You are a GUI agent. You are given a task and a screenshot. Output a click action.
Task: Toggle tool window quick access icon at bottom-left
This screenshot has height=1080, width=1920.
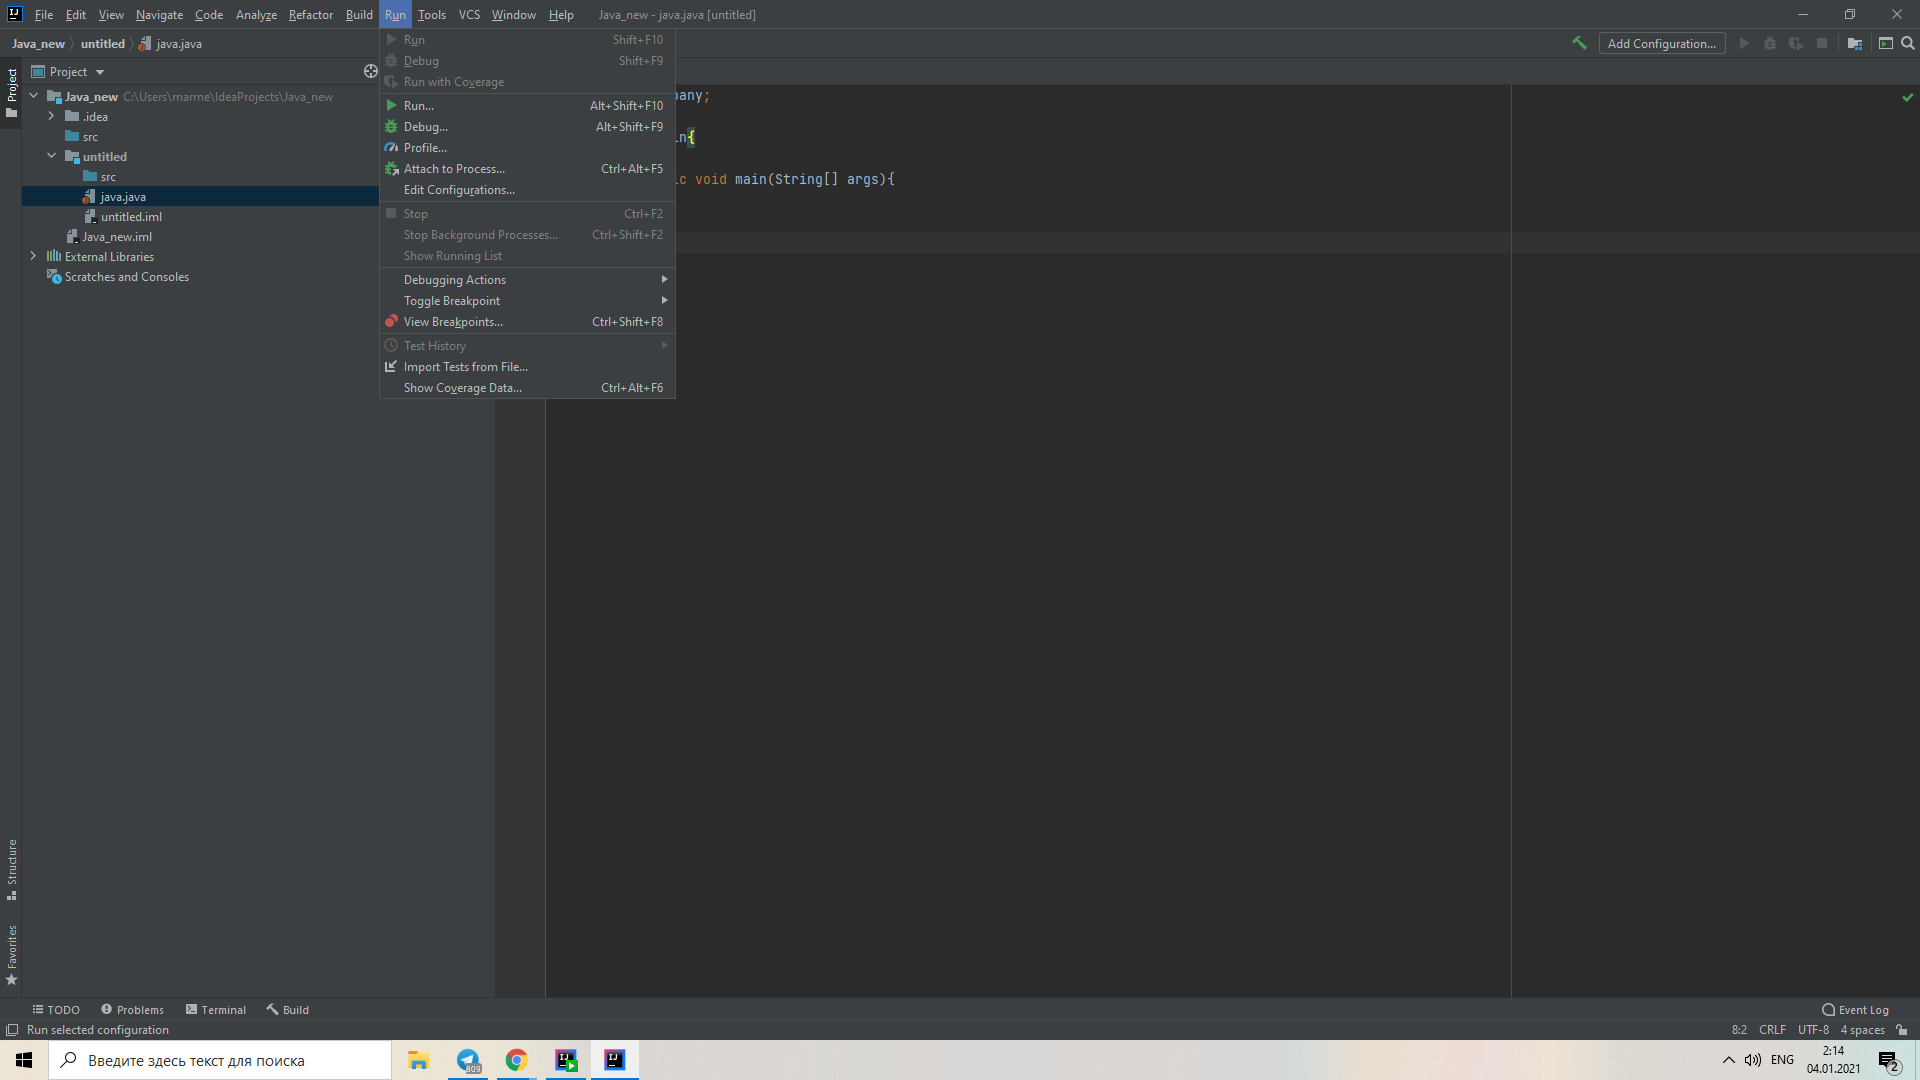pyautogui.click(x=12, y=1030)
